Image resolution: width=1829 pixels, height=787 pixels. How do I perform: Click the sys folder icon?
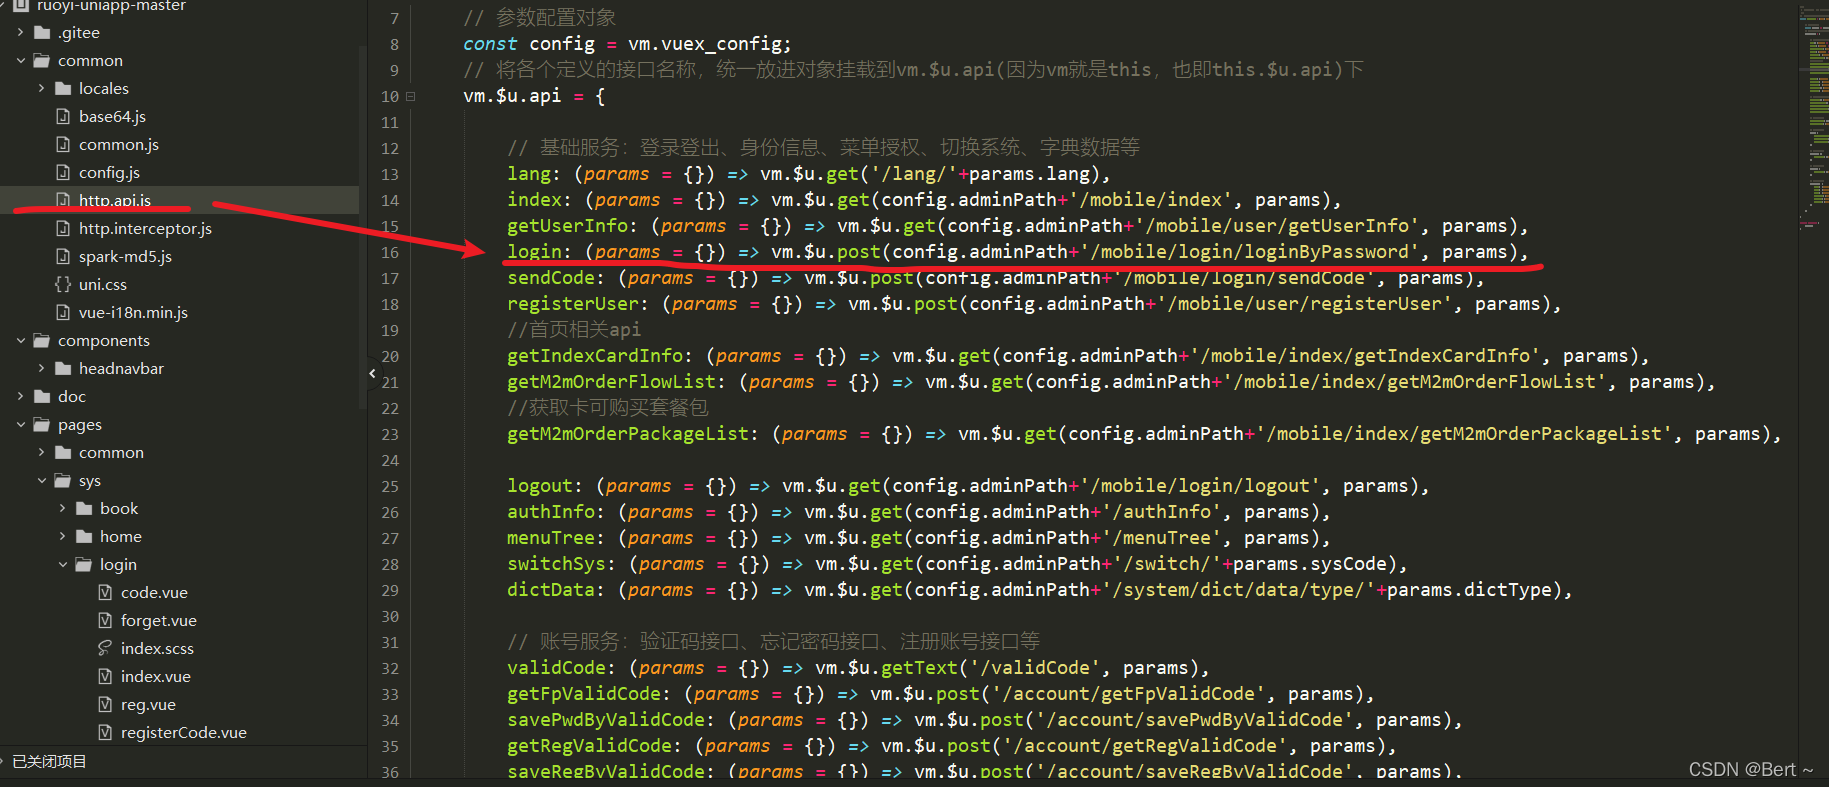pos(63,481)
